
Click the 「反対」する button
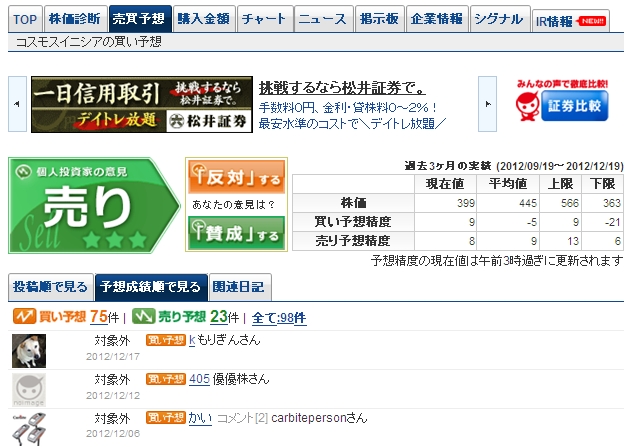237,177
